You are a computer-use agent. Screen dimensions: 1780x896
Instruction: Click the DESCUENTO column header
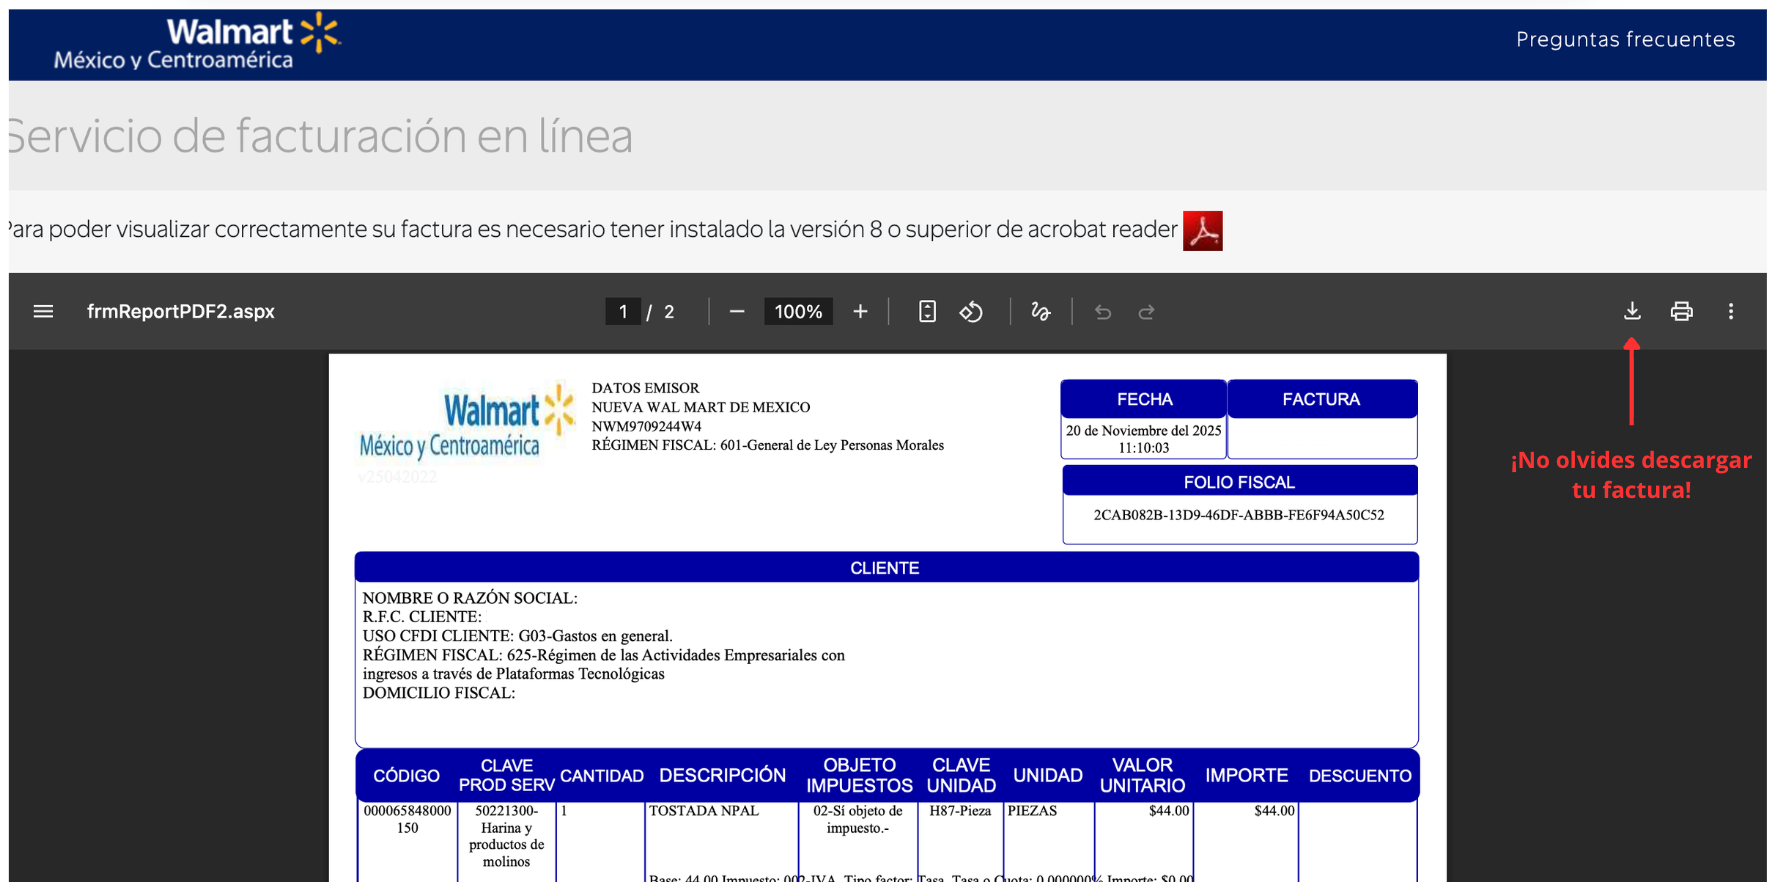(x=1360, y=776)
